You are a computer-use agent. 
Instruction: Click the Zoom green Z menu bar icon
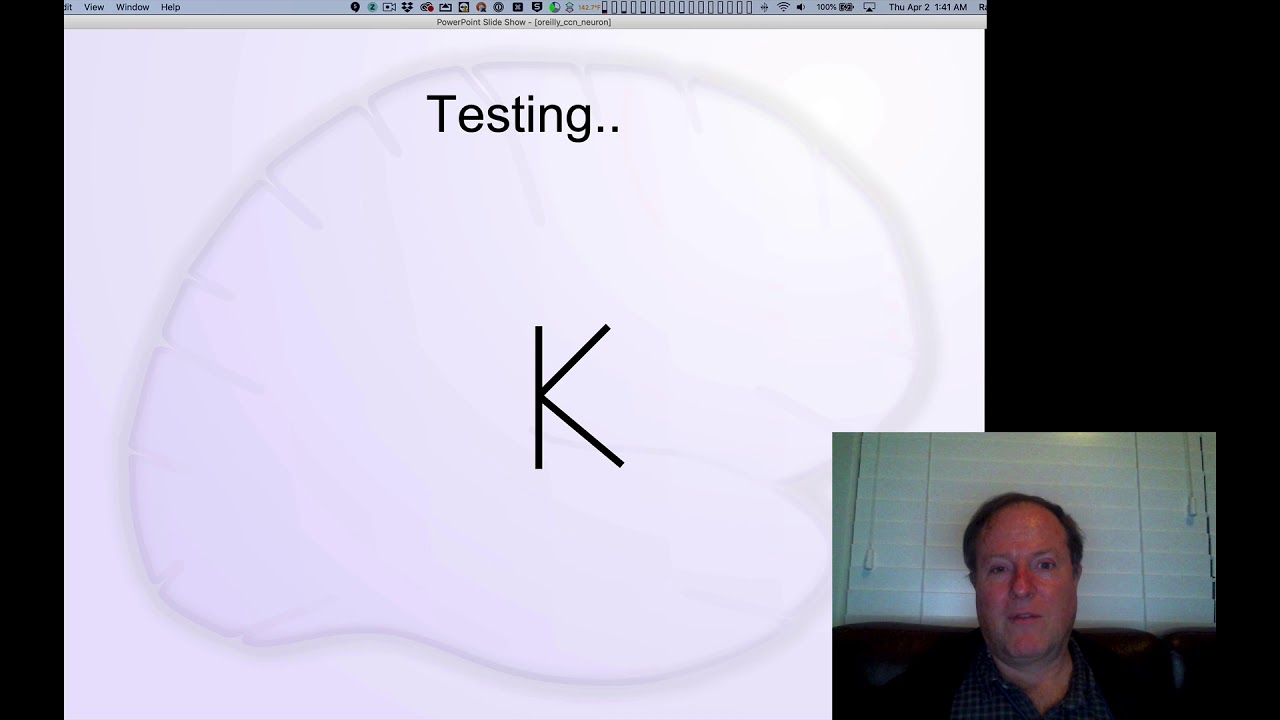(x=372, y=7)
